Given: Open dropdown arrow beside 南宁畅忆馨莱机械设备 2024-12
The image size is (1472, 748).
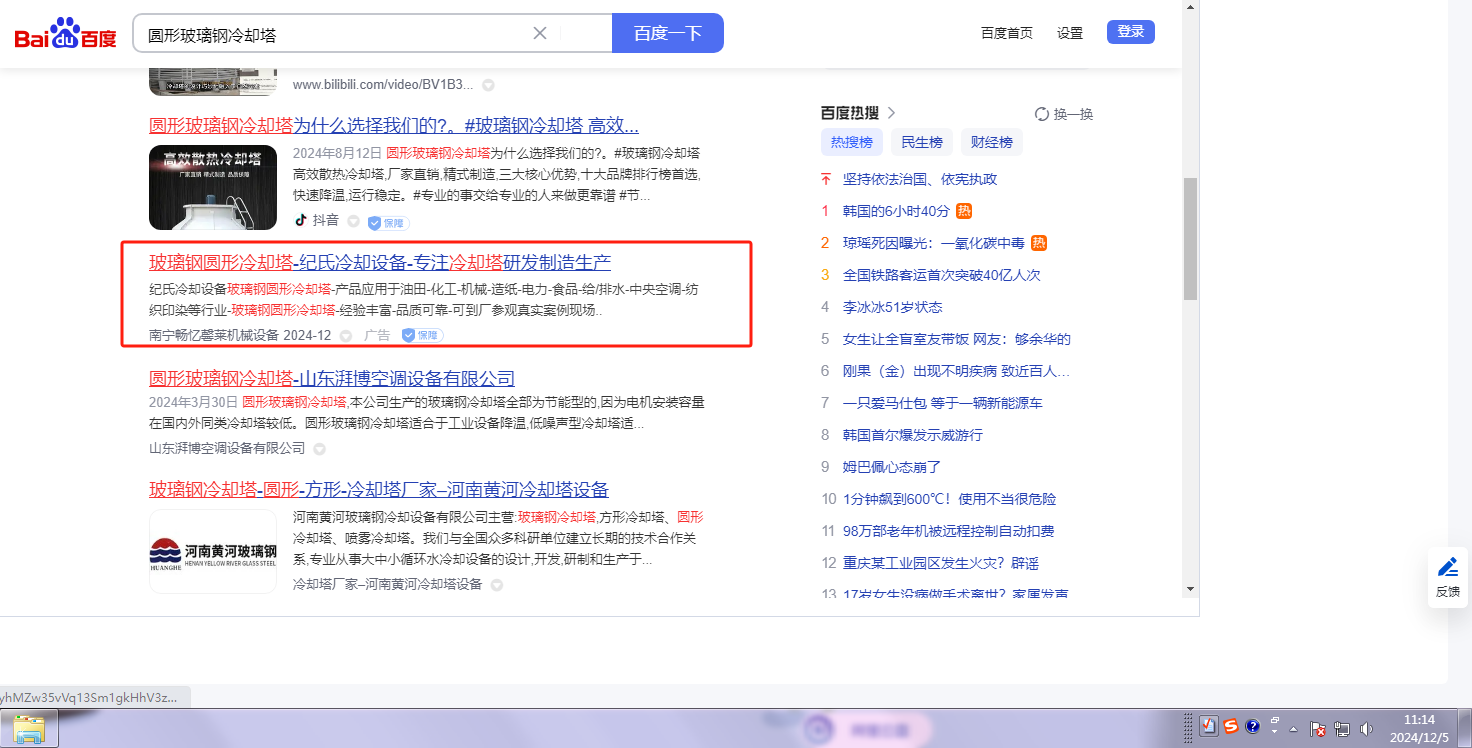Looking at the screenshot, I should pos(346,336).
